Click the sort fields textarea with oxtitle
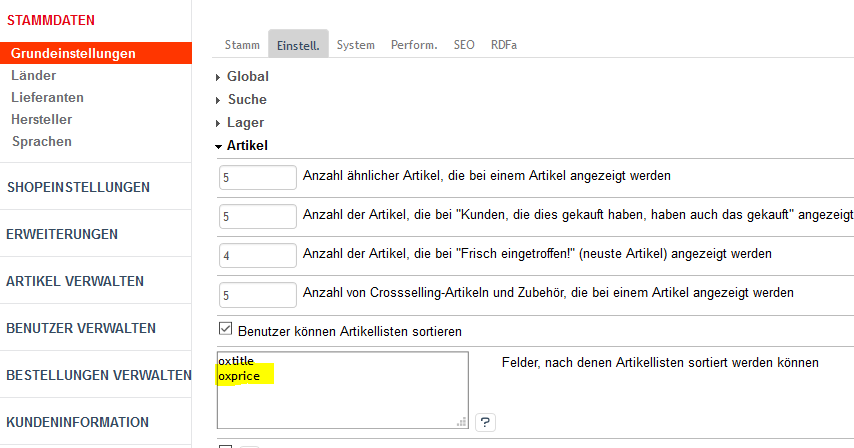Viewport: 854px width, 448px height. coord(342,390)
